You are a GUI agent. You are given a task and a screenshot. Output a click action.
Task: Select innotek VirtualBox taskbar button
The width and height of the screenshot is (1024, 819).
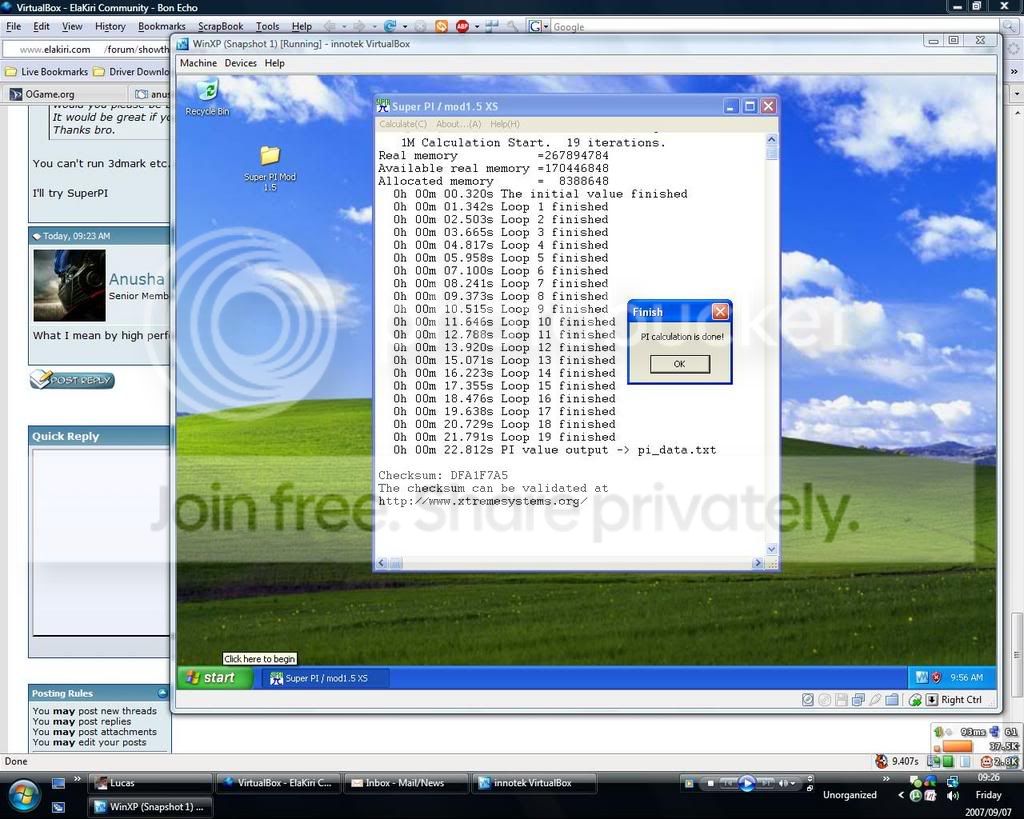(x=534, y=782)
